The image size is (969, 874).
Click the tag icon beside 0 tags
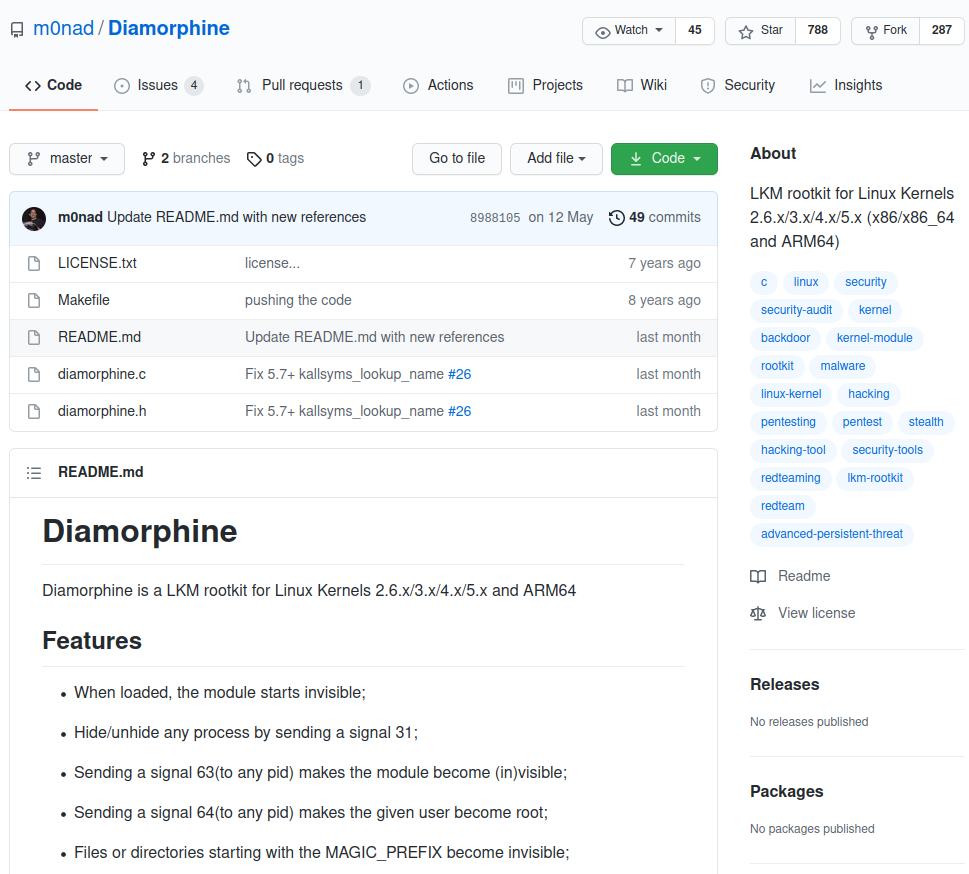coord(253,159)
